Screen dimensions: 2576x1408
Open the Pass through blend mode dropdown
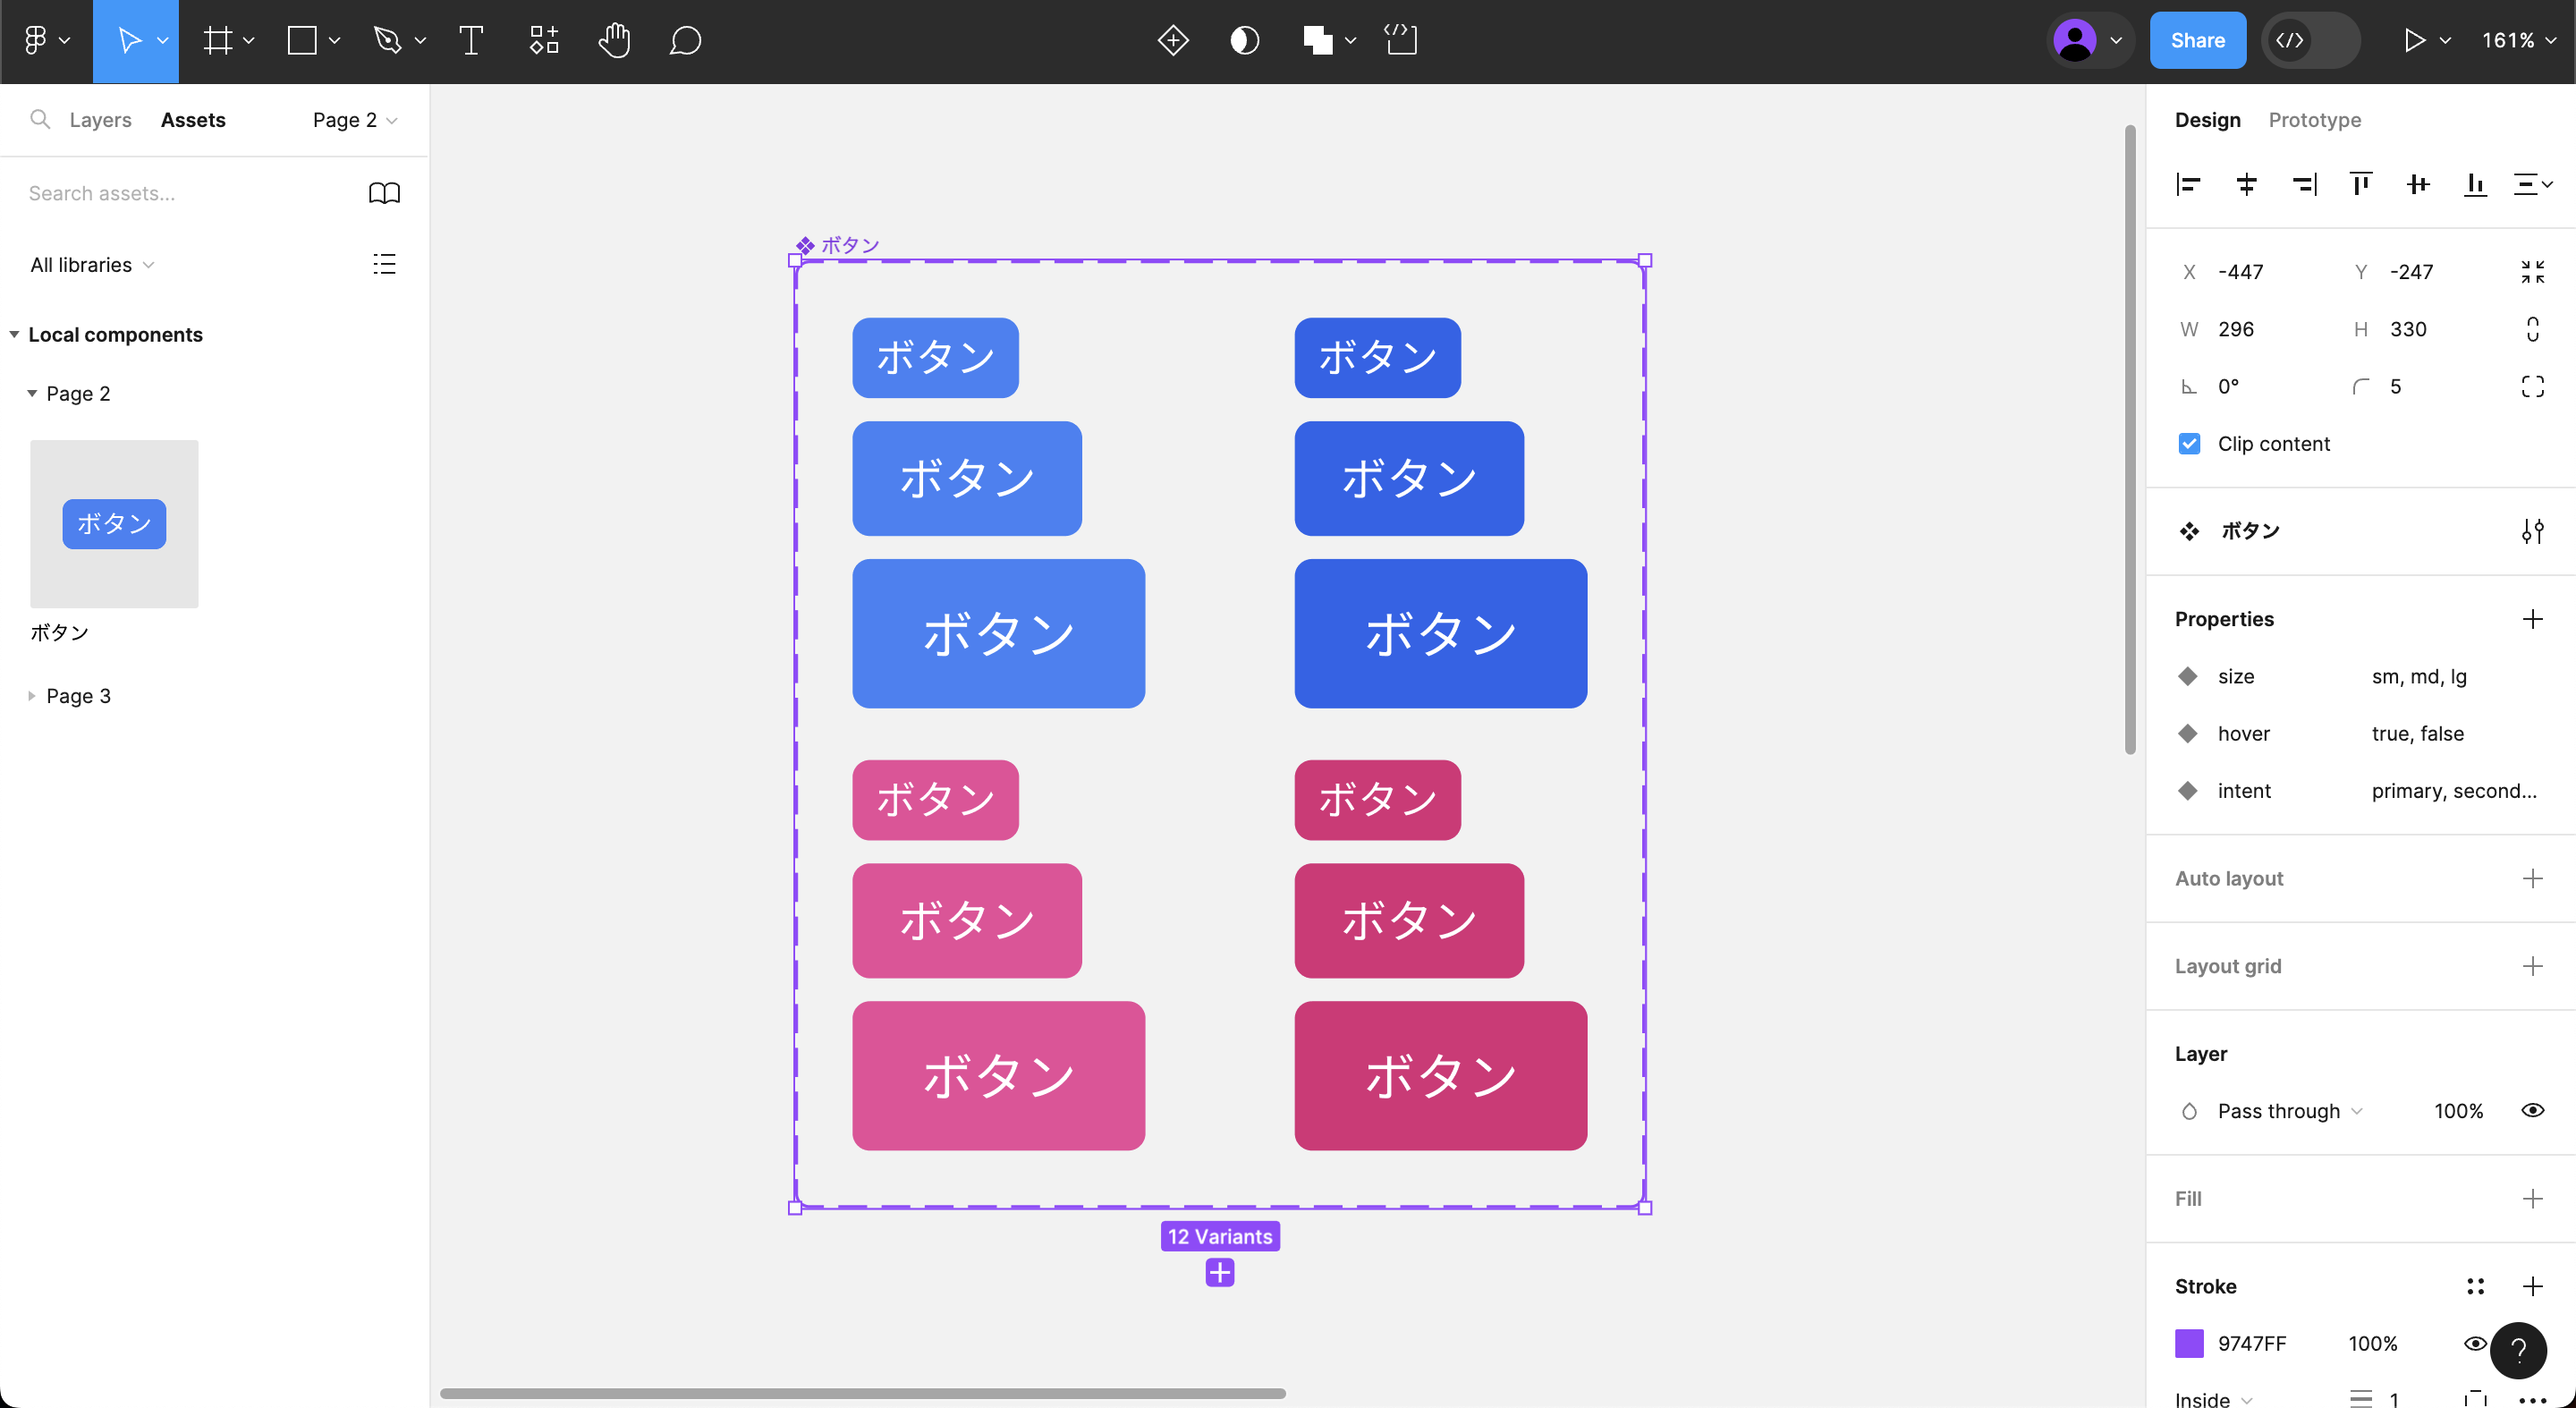tap(2290, 1110)
